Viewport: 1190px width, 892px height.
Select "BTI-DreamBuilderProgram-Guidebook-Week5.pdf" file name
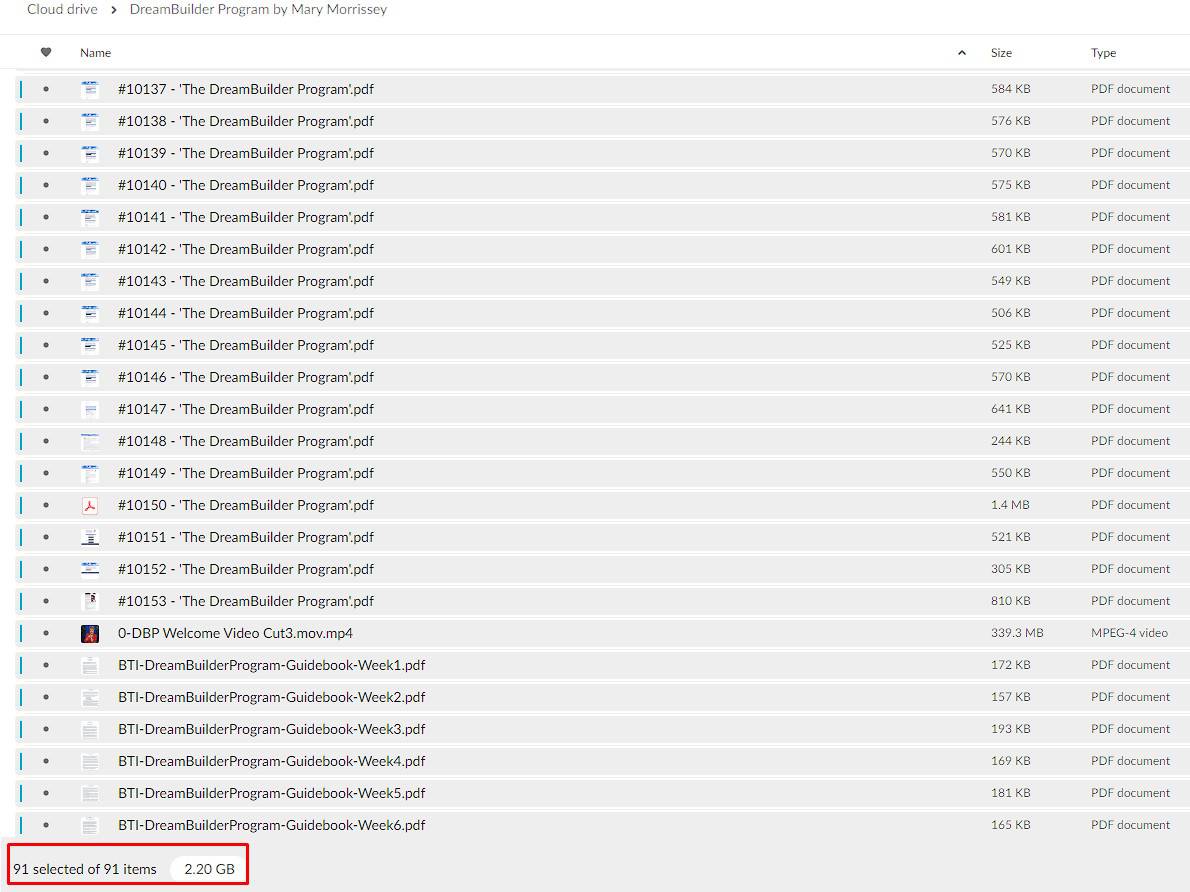pos(272,793)
